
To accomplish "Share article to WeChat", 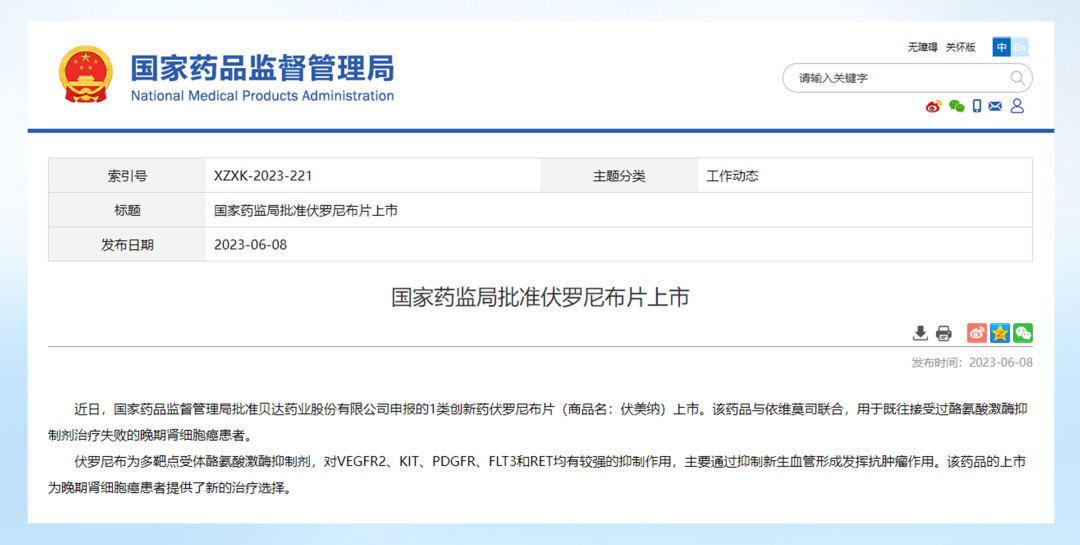I will 1022,333.
